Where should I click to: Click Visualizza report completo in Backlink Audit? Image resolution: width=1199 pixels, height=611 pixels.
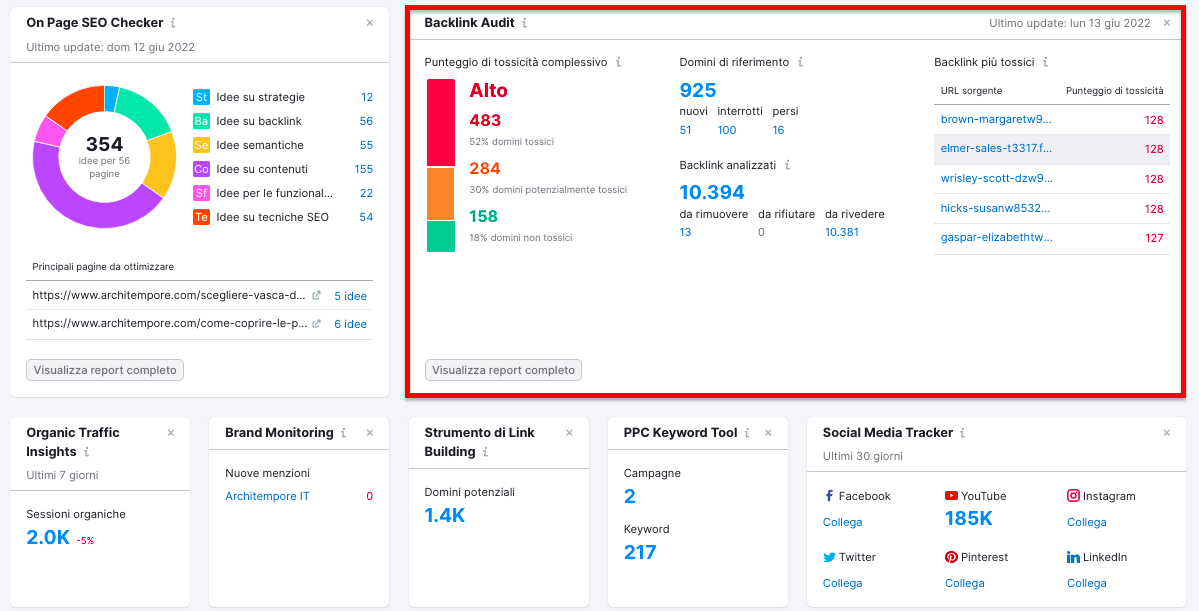pos(503,370)
